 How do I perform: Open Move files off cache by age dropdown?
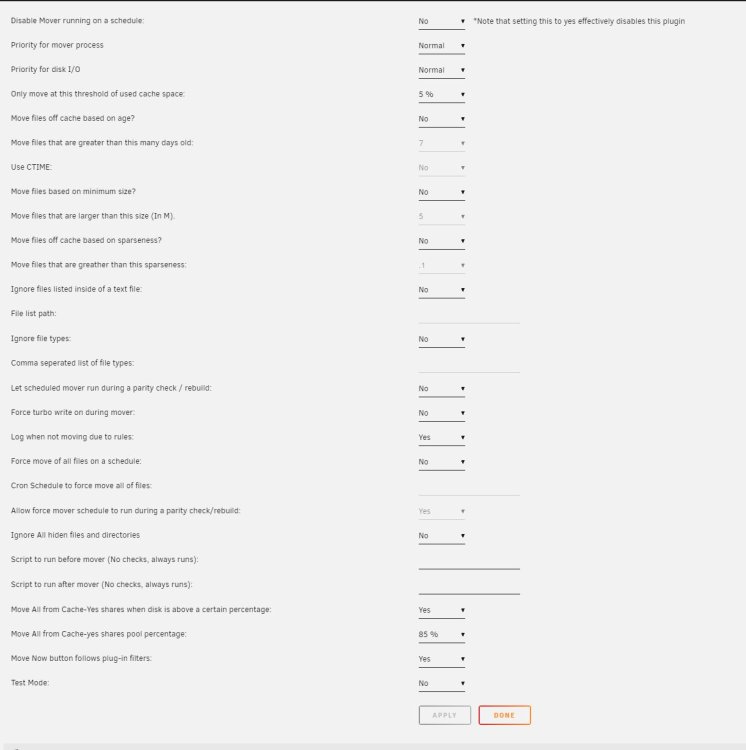click(441, 119)
